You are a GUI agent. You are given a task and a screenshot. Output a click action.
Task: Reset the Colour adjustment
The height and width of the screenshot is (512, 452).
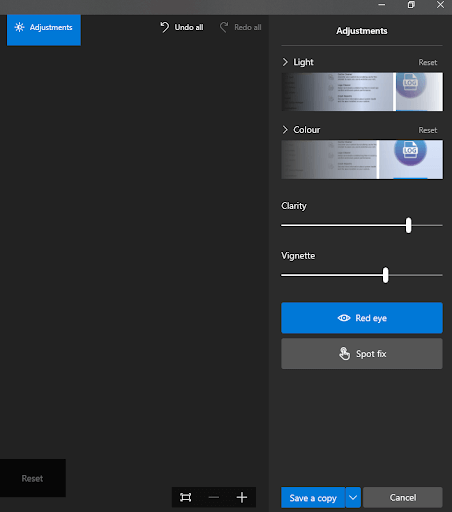(x=428, y=130)
